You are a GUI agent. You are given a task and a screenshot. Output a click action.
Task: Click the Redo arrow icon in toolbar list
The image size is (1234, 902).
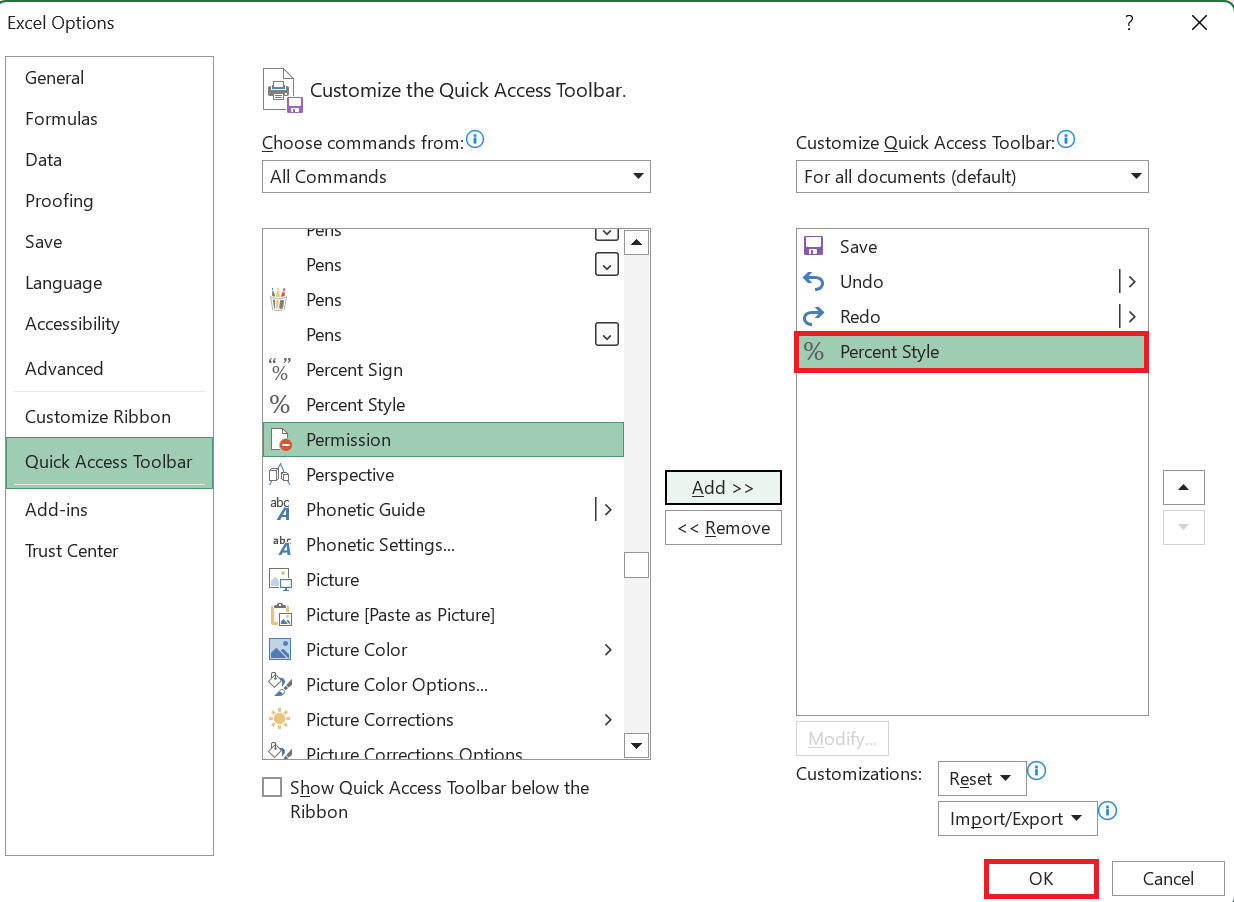click(x=814, y=317)
